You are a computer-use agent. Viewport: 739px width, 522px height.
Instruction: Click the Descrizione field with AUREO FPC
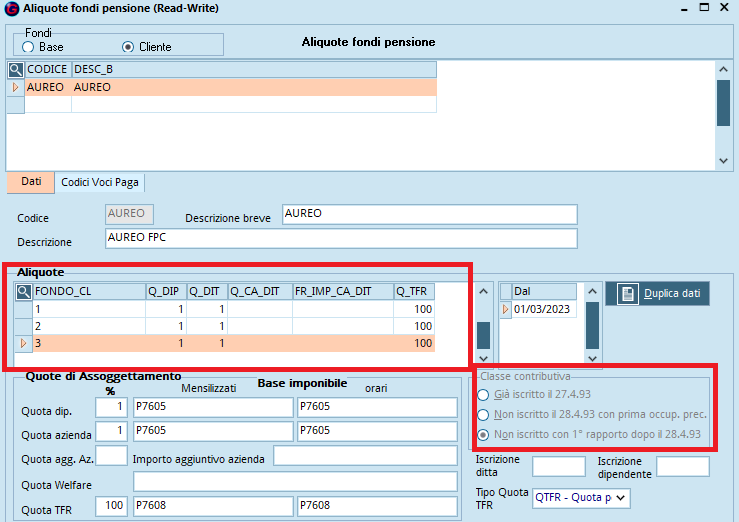coord(341,238)
